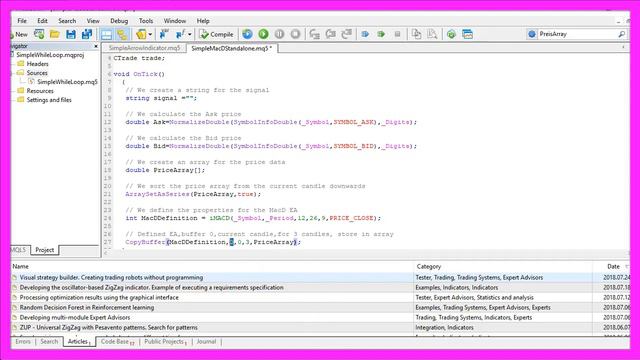The height and width of the screenshot is (360, 640).
Task: Switch to the Public Projects toolbox tab
Action: [165, 342]
